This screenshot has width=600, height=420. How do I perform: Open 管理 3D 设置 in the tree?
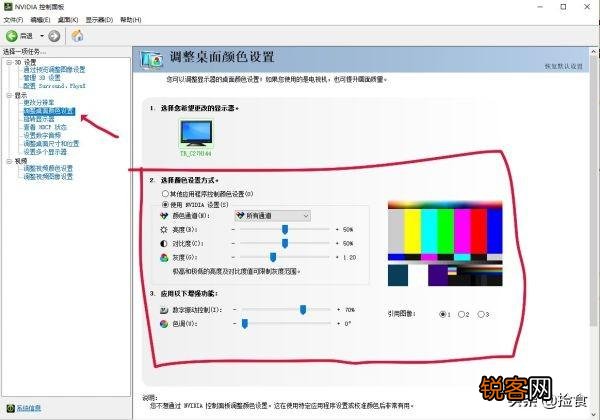tap(42, 78)
